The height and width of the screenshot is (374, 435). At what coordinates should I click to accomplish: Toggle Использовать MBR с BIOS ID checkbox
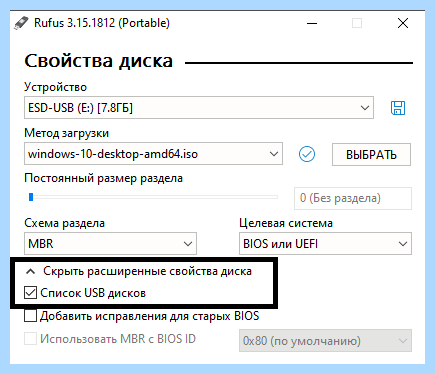30,339
